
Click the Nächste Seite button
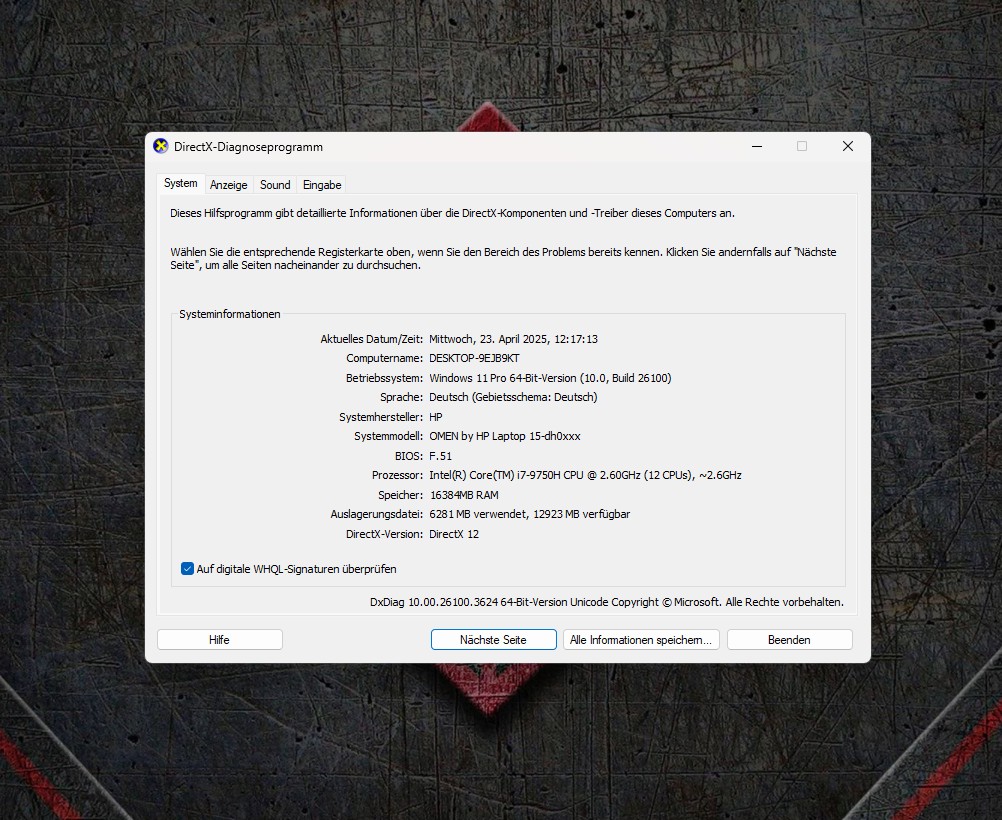(493, 640)
